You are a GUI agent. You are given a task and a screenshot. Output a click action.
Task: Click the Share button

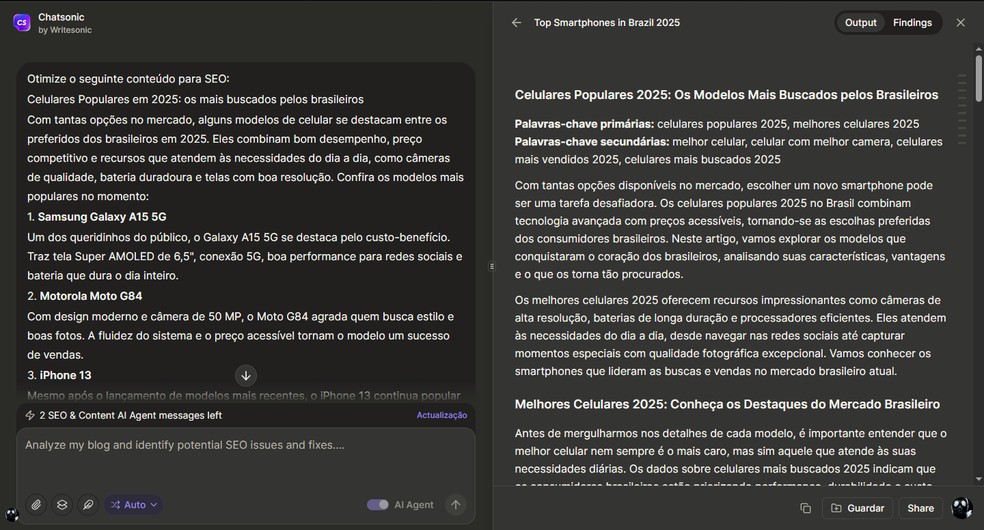point(921,508)
